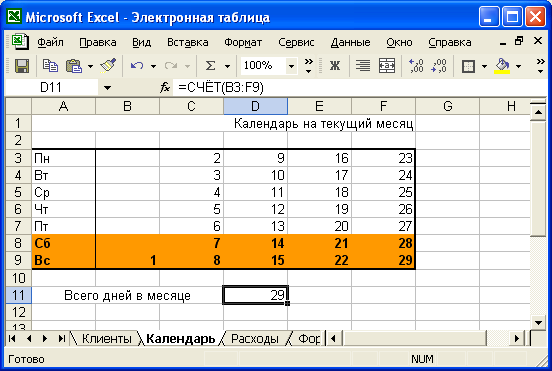This screenshot has width=552, height=371.
Task: Click the horizontal scrollbar right arrow
Action: [x=516, y=339]
